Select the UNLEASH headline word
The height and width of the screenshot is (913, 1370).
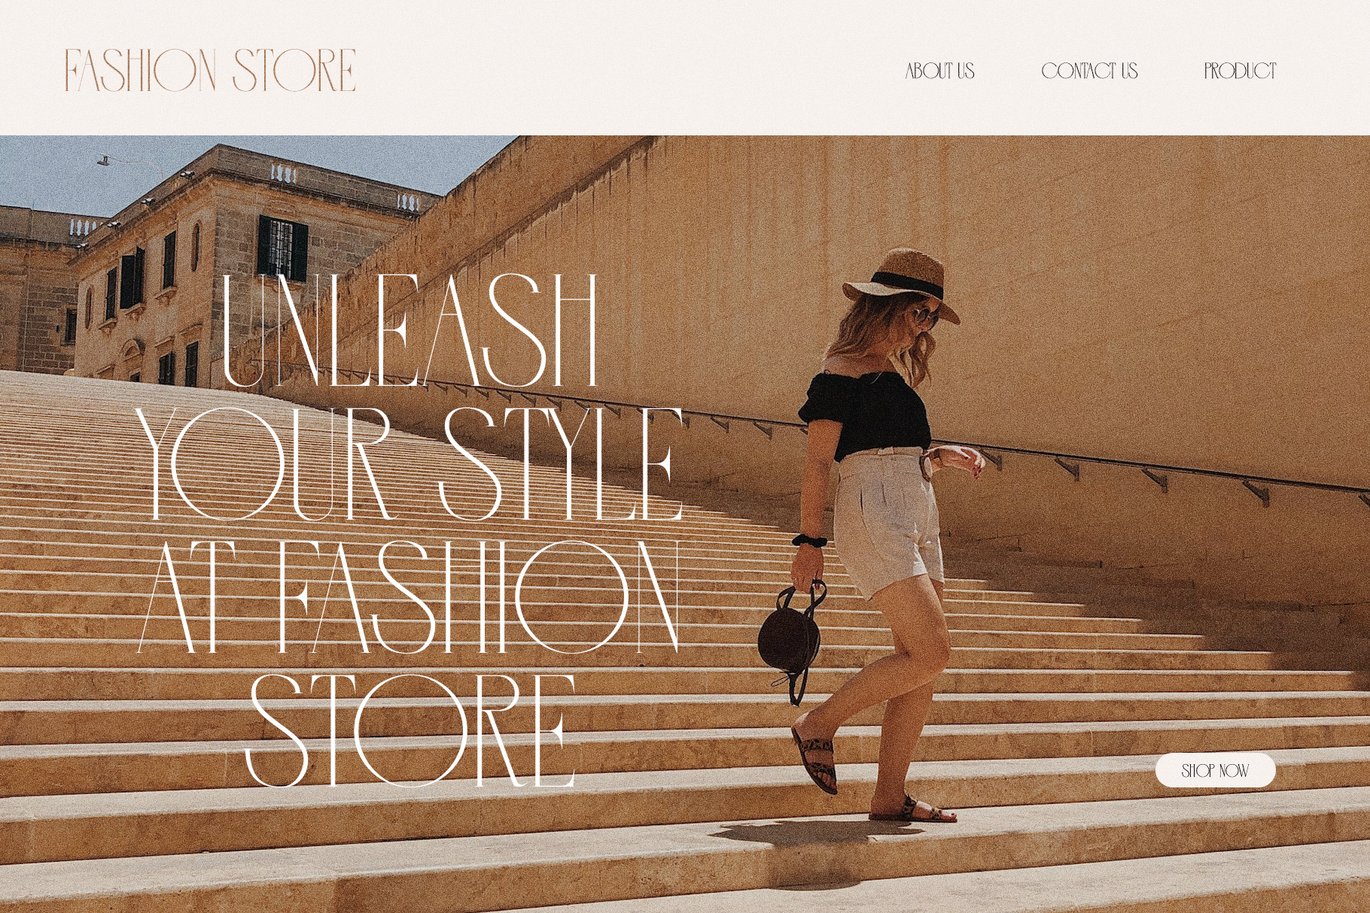coord(409,331)
